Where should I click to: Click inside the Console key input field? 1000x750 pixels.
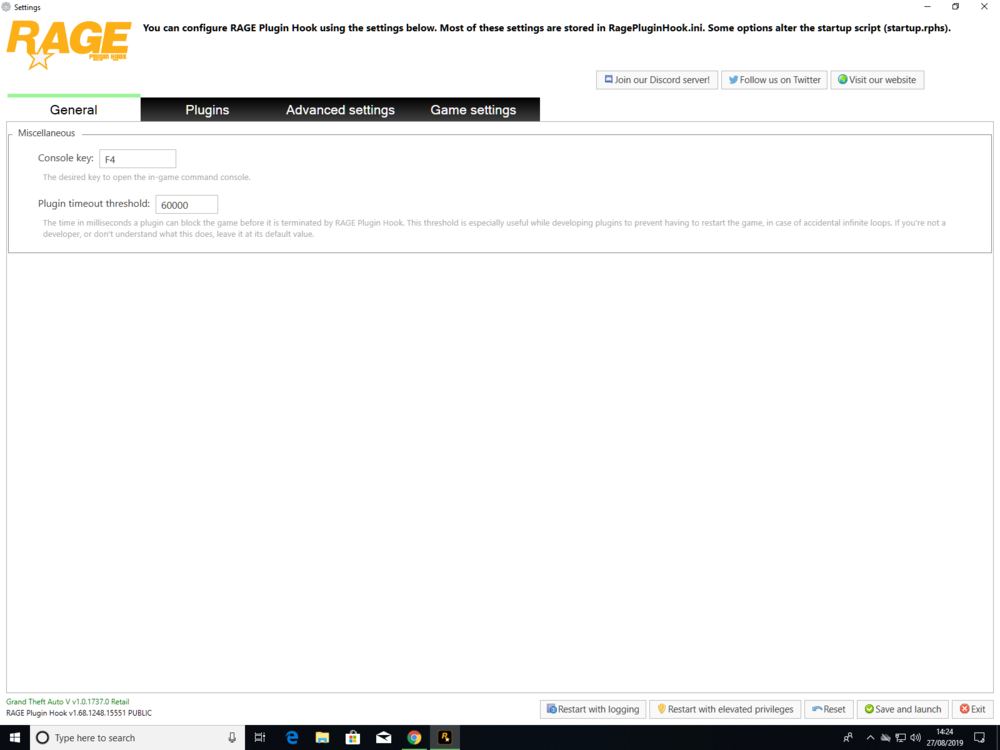137,158
